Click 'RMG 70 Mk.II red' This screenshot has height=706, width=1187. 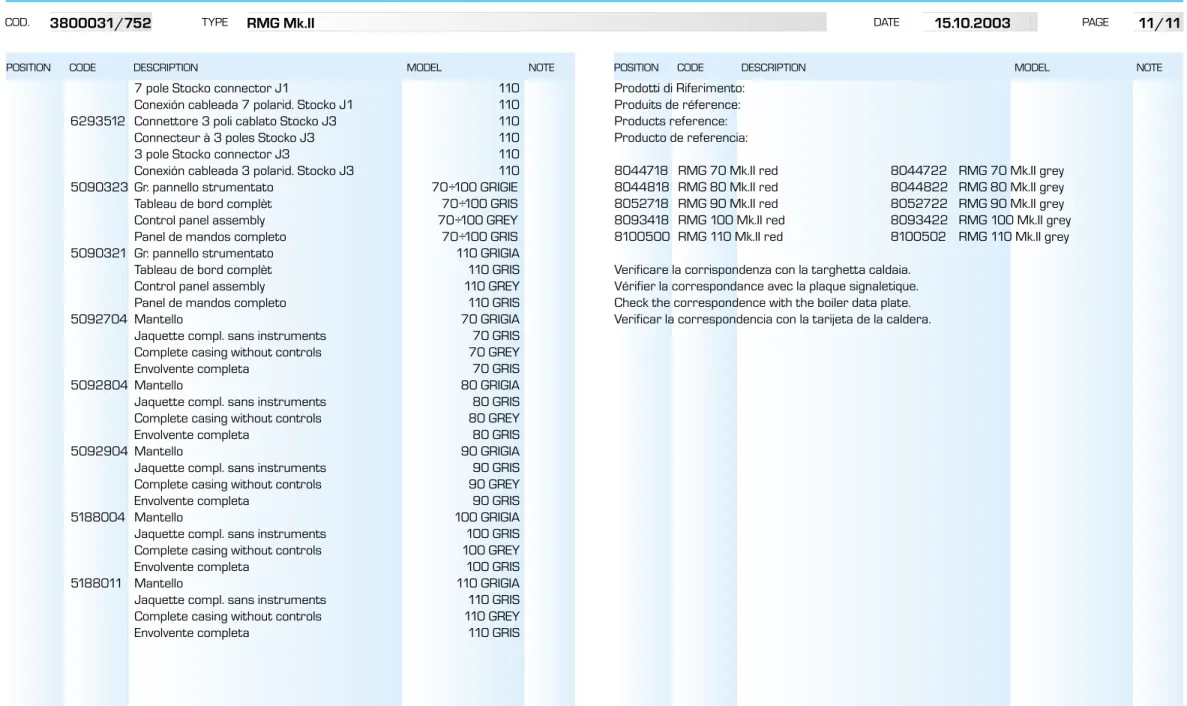pyautogui.click(x=727, y=171)
